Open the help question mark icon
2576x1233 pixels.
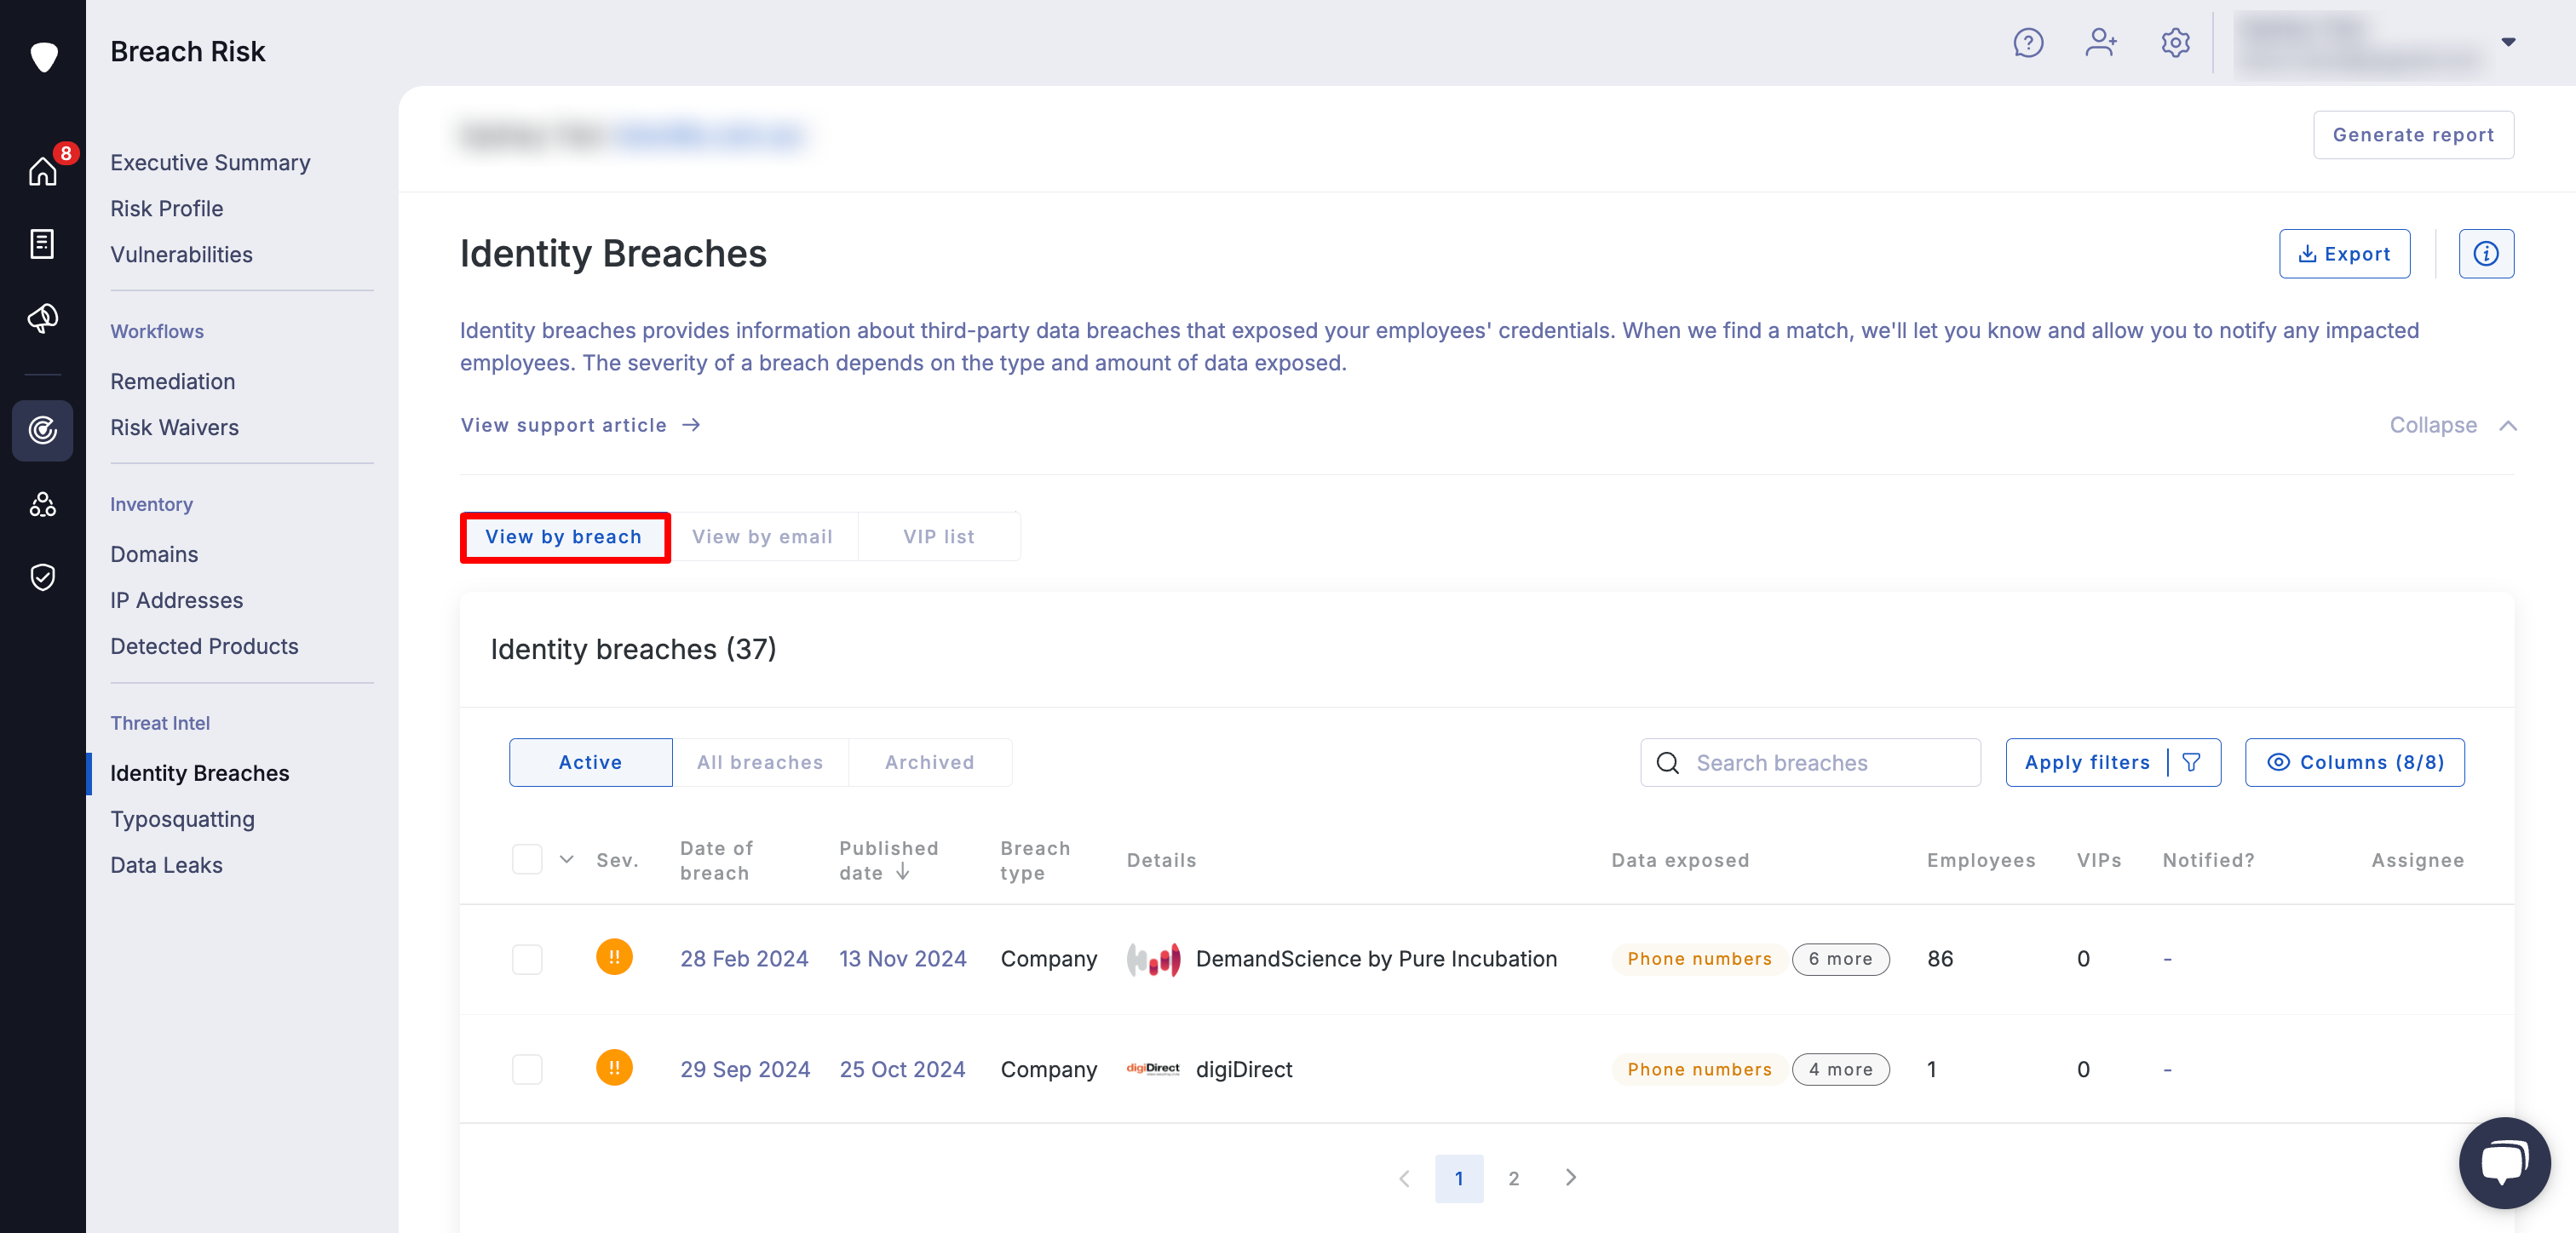pos(2028,43)
